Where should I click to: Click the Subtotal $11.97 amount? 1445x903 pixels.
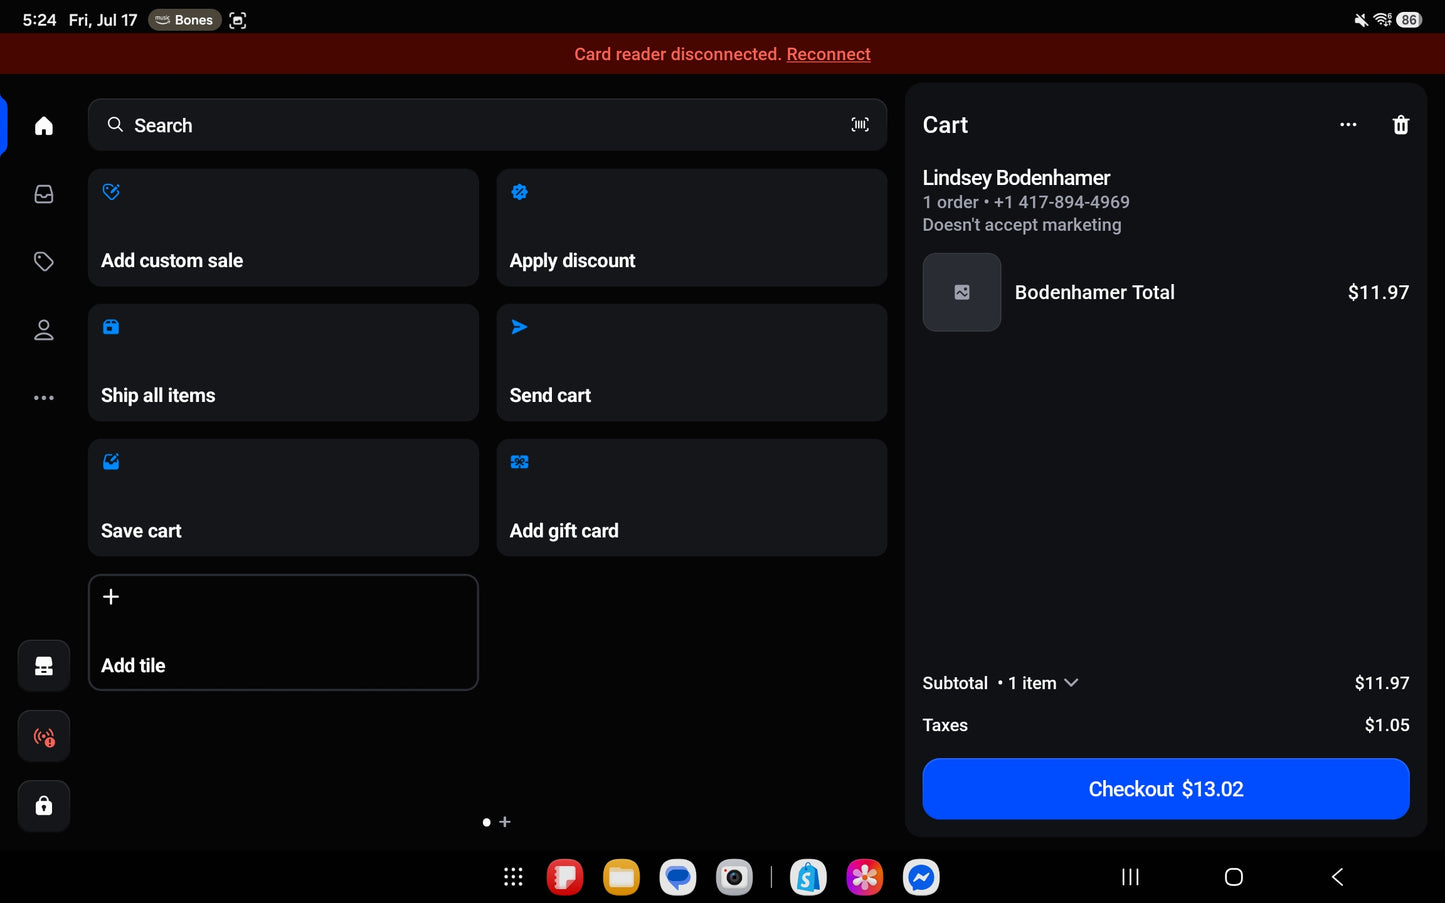[1382, 683]
